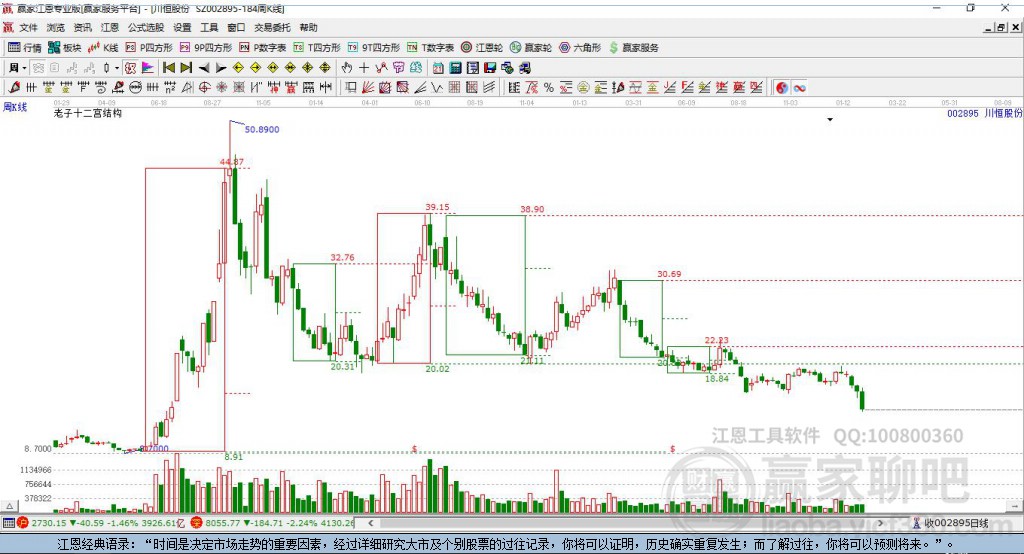1024x554 pixels.
Task: Open the calendar date icon
Action: (x=438, y=68)
